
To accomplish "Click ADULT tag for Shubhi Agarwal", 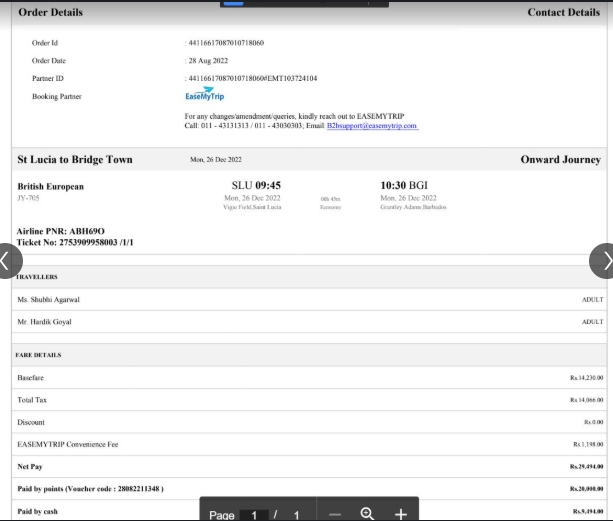I will pos(592,300).
